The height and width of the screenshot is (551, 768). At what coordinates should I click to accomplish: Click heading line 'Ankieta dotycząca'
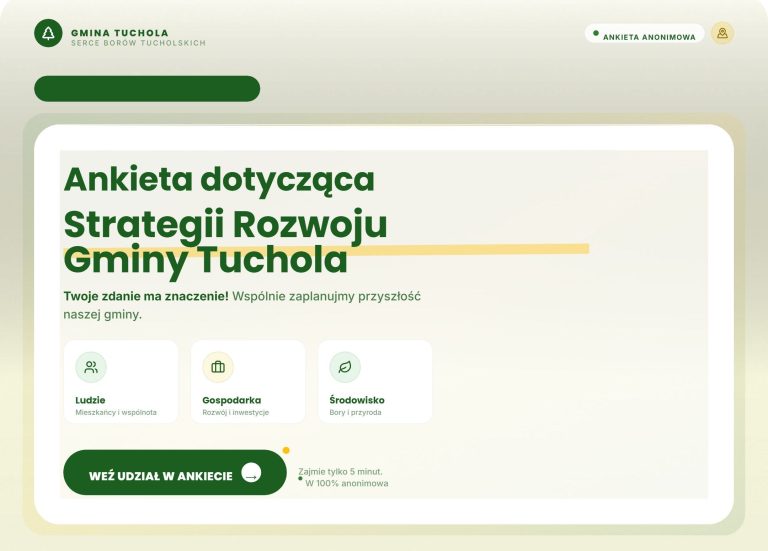[219, 180]
